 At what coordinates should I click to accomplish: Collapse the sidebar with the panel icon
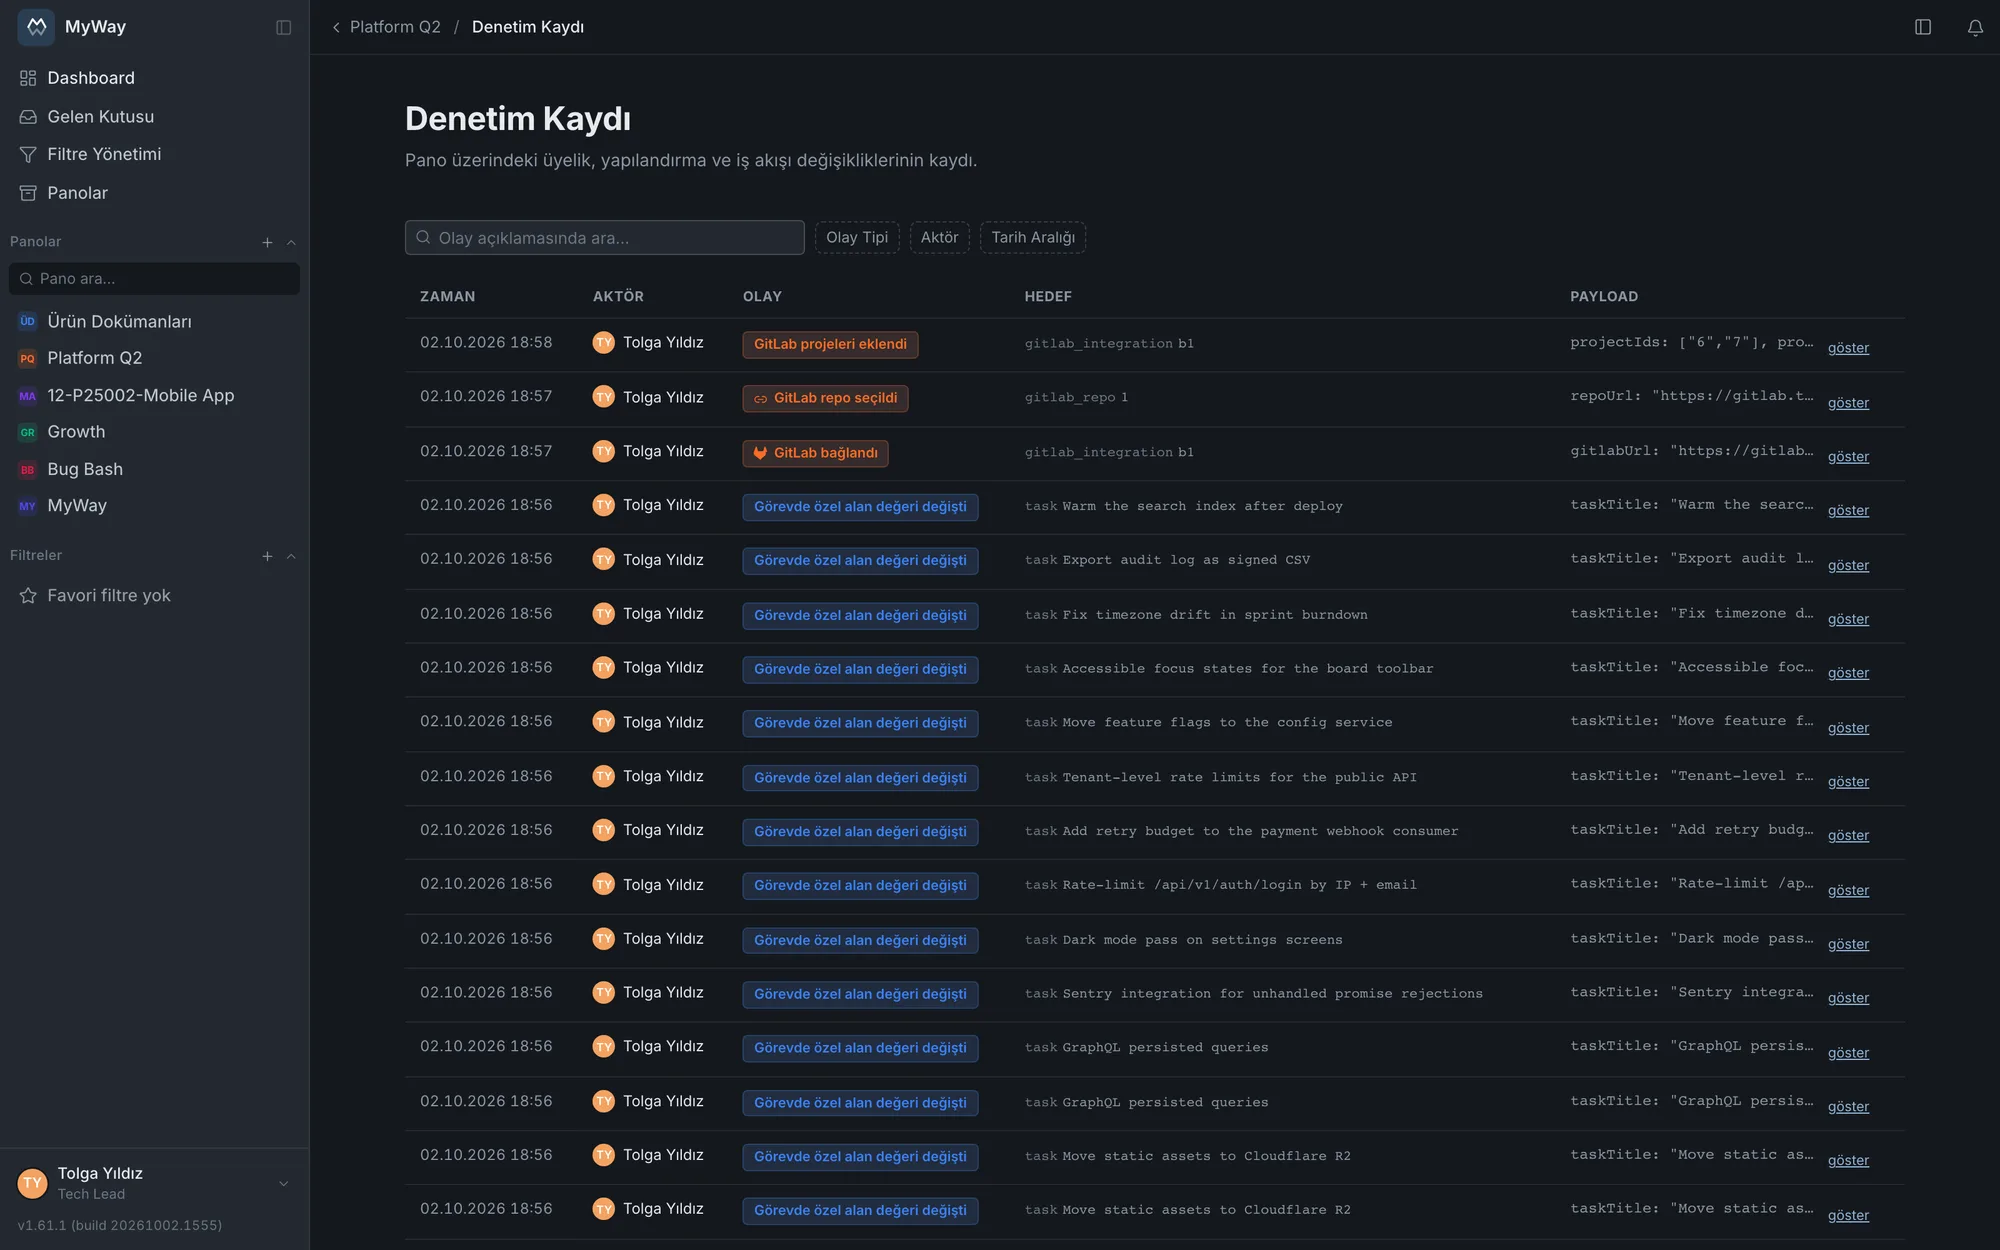(284, 27)
